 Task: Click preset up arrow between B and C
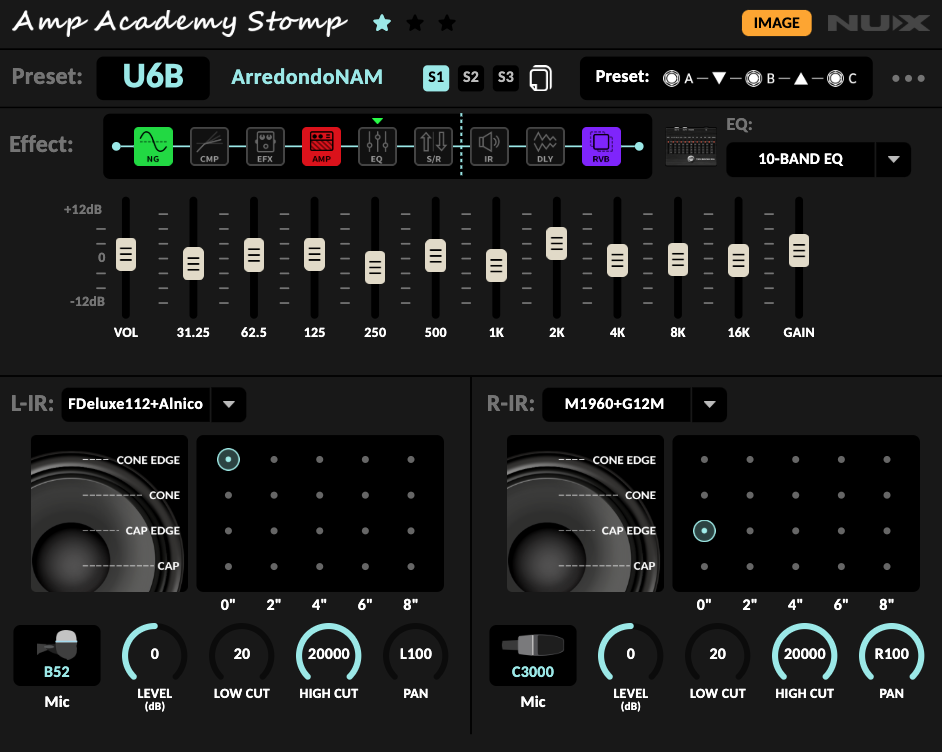tap(801, 78)
